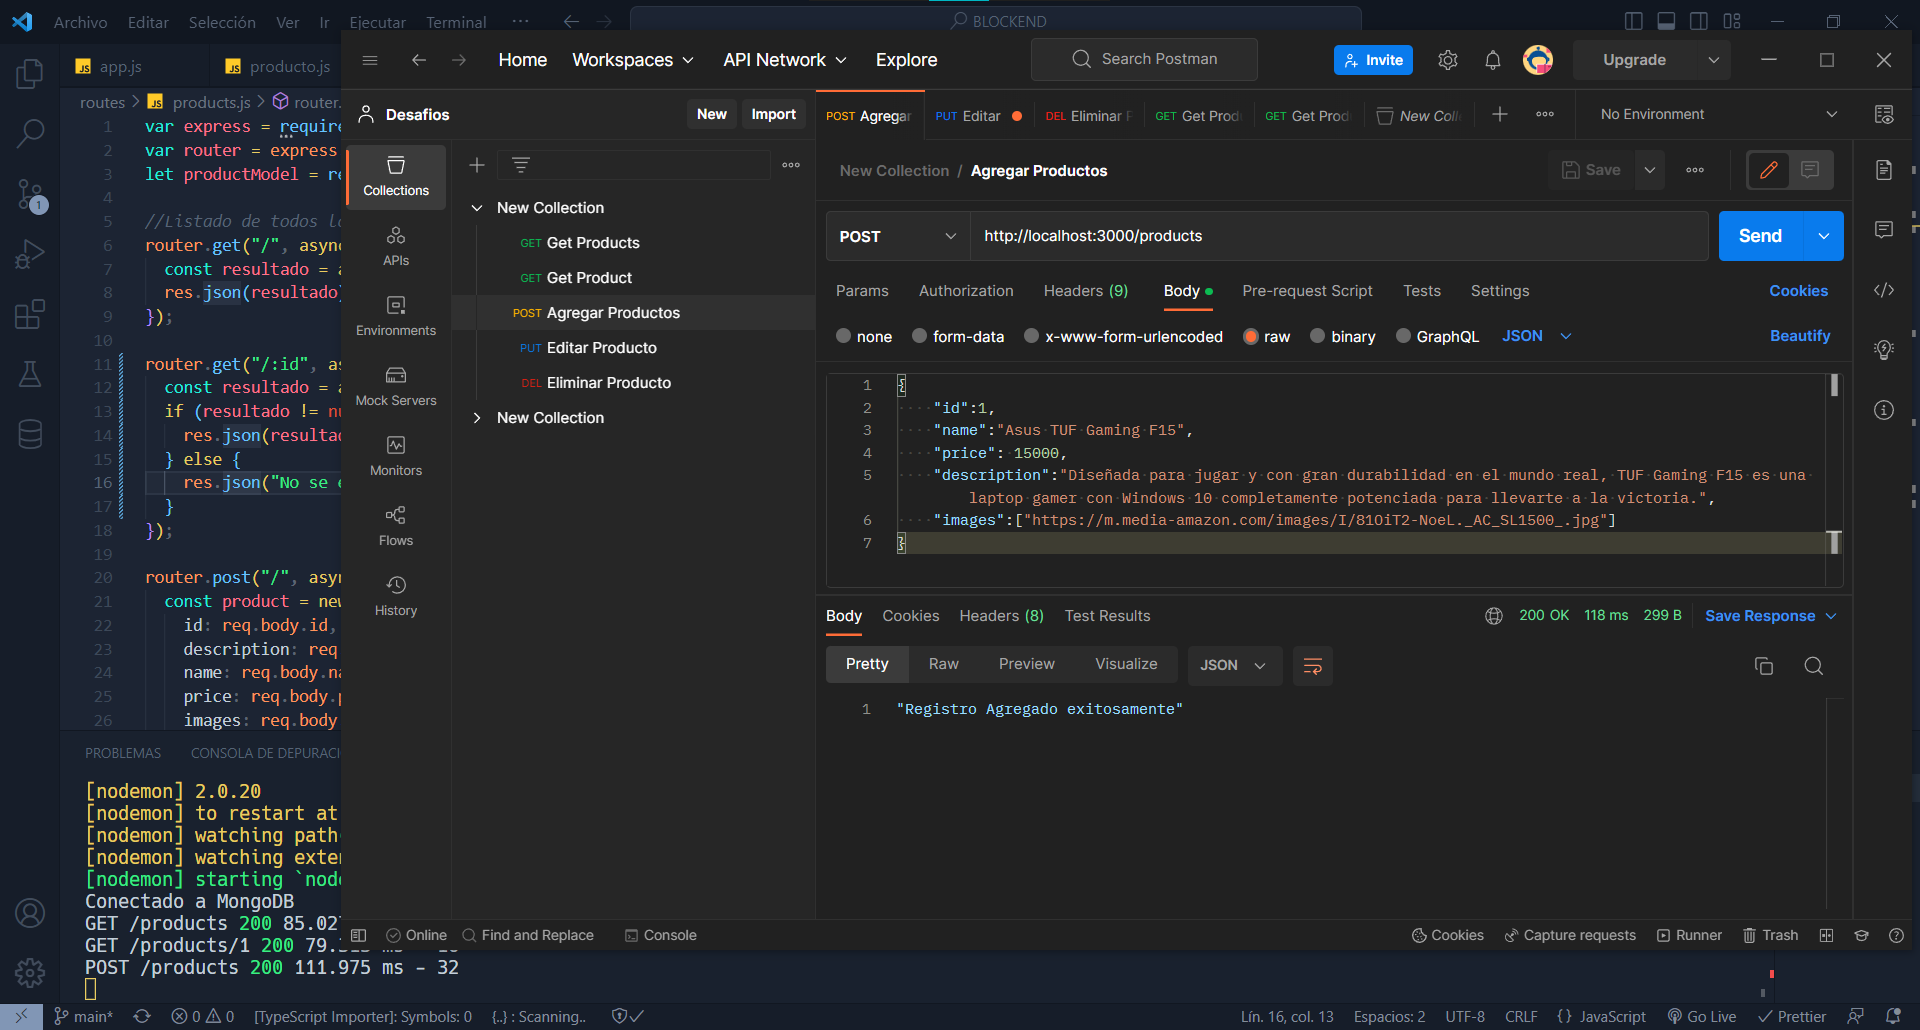Open Upgrade dropdown arrow
Viewport: 1920px width, 1030px height.
coord(1713,60)
